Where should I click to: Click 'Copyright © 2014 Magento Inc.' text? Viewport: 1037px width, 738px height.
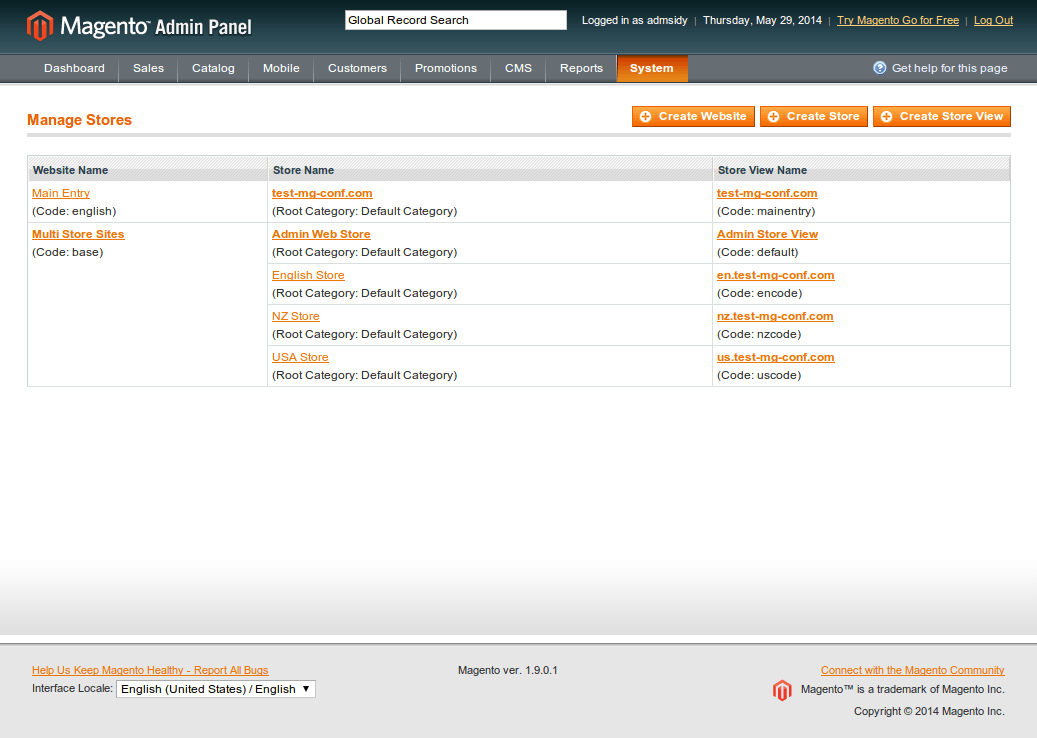click(x=929, y=711)
